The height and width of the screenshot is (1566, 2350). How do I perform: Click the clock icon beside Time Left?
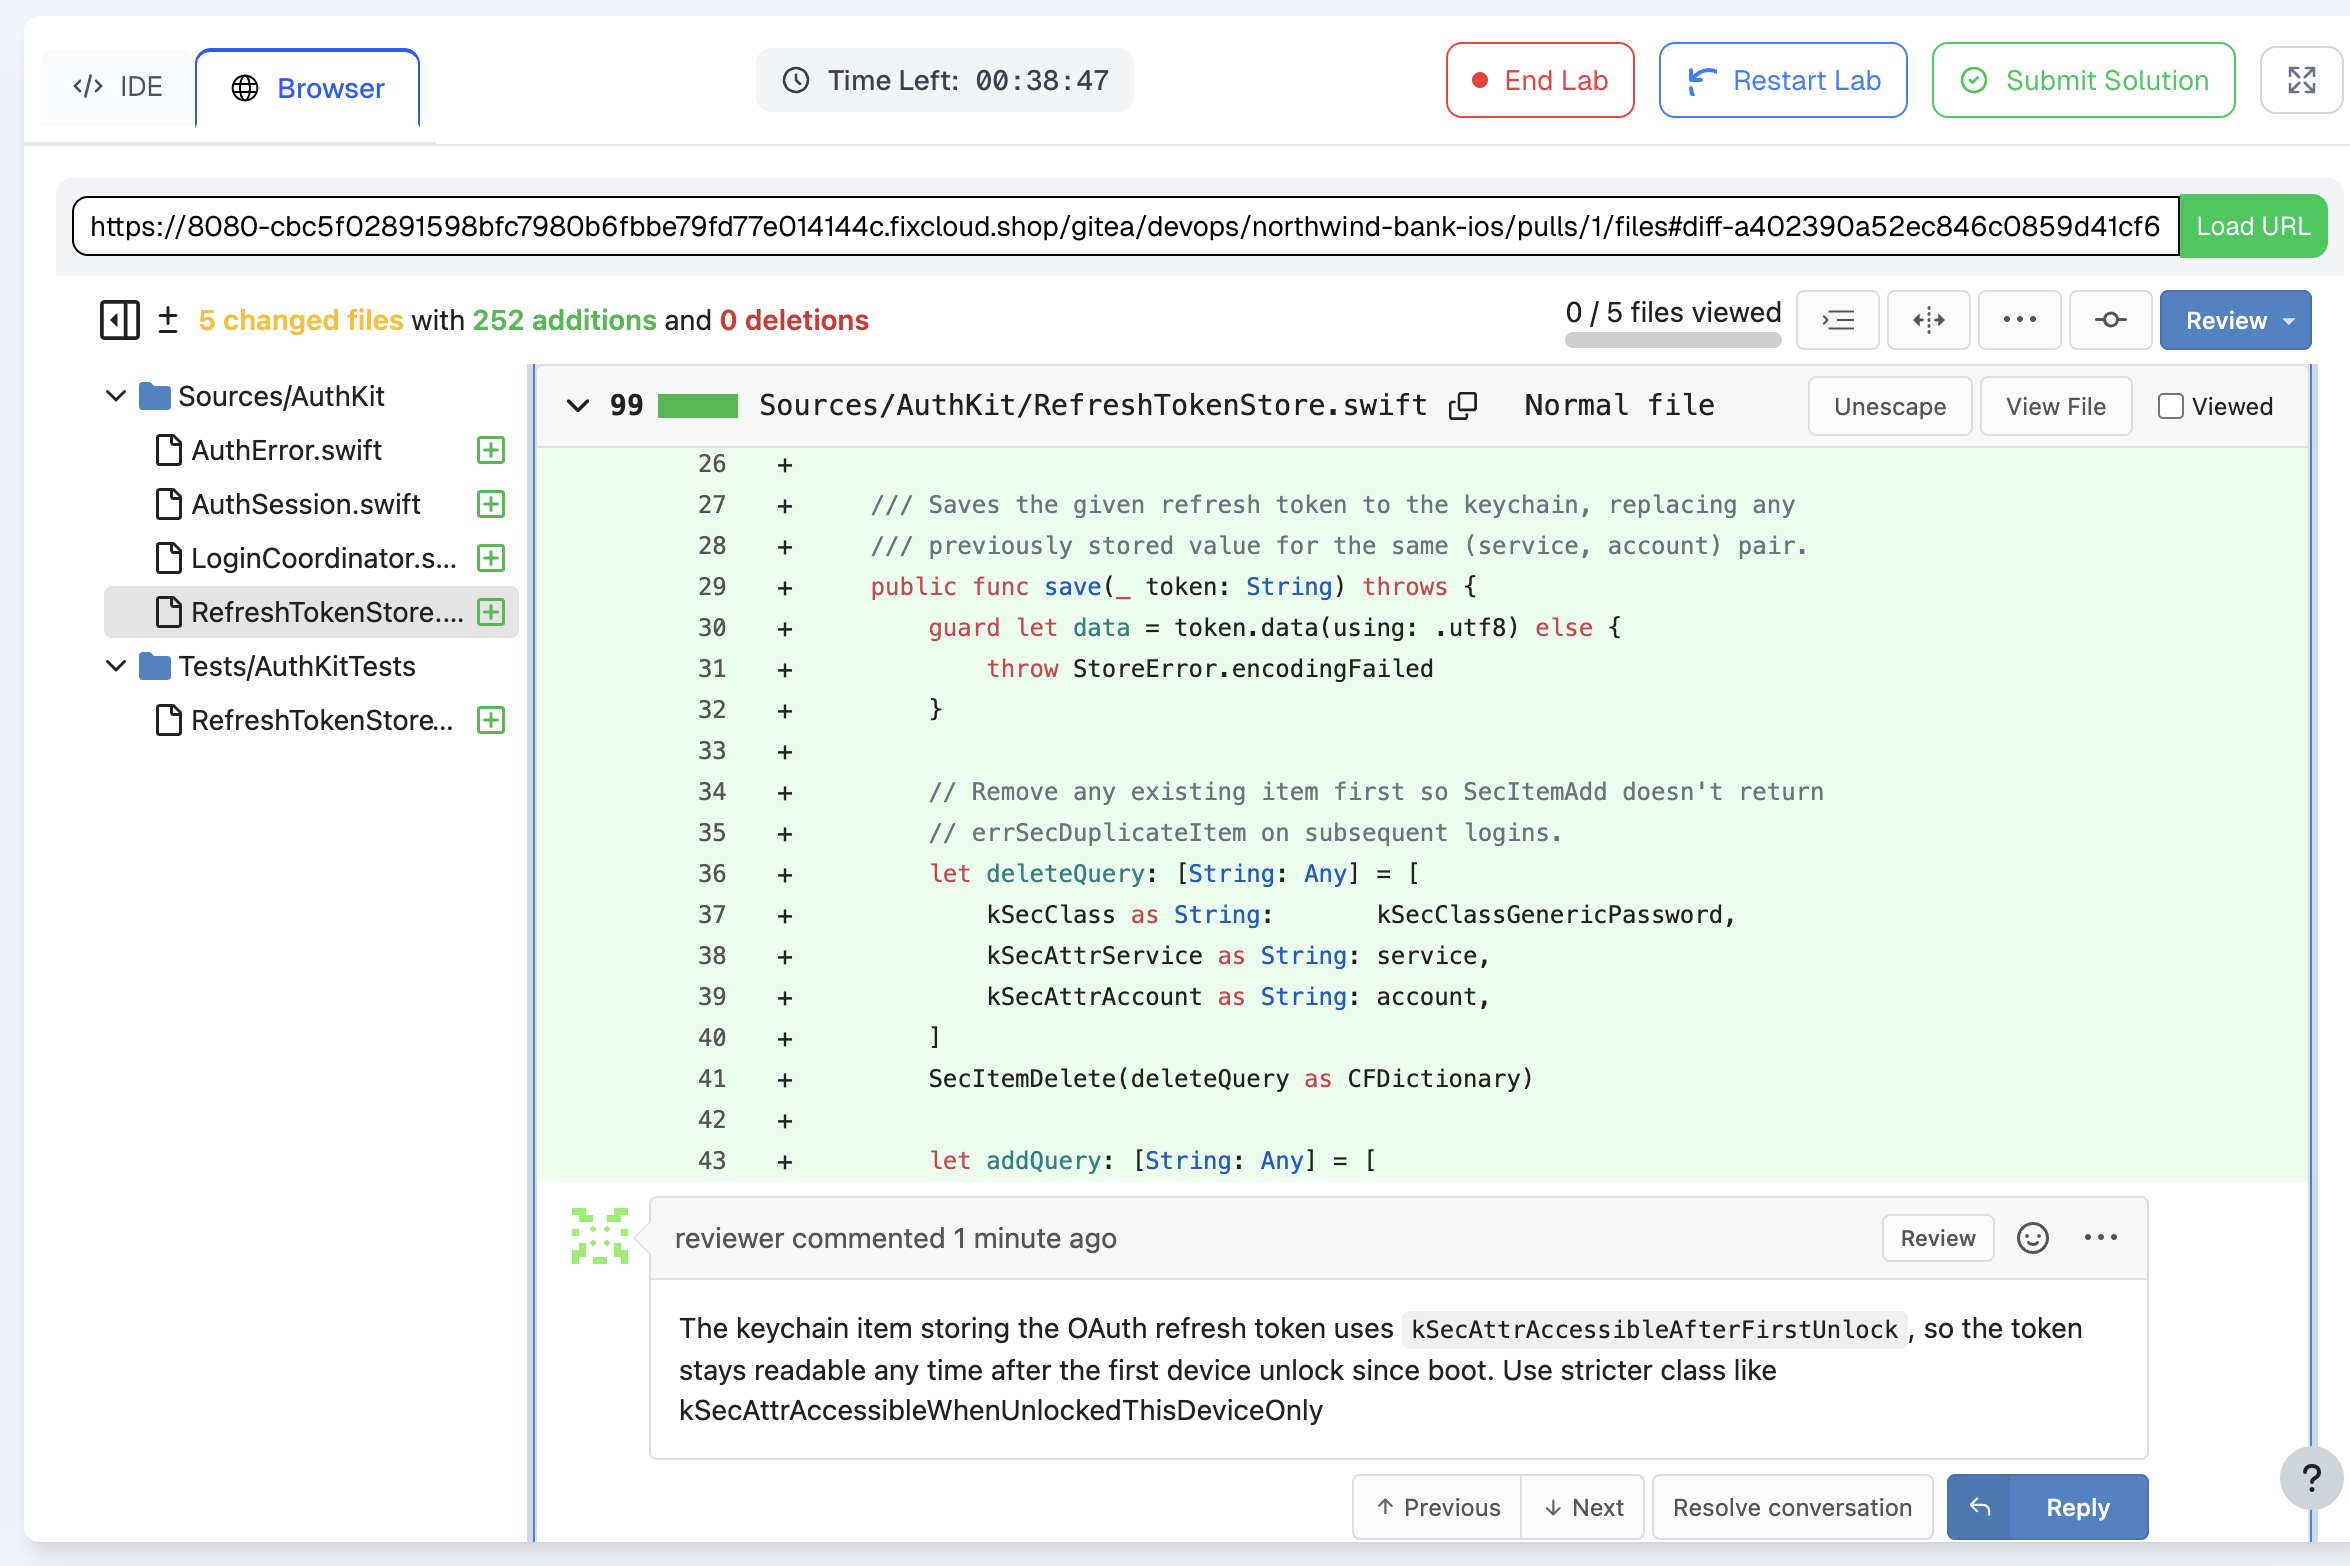tap(796, 80)
